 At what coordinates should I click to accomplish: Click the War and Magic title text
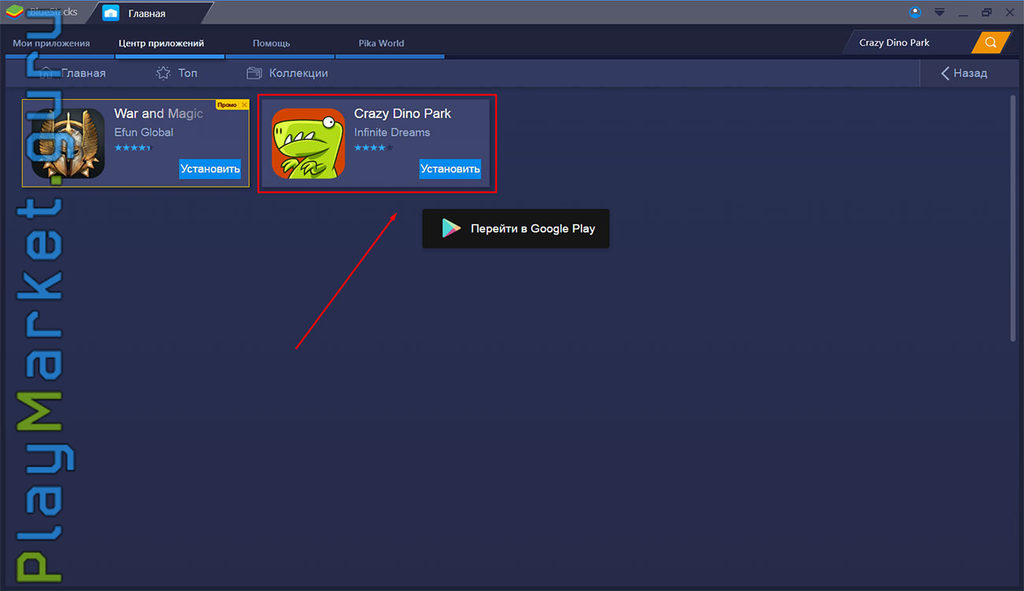(158, 114)
